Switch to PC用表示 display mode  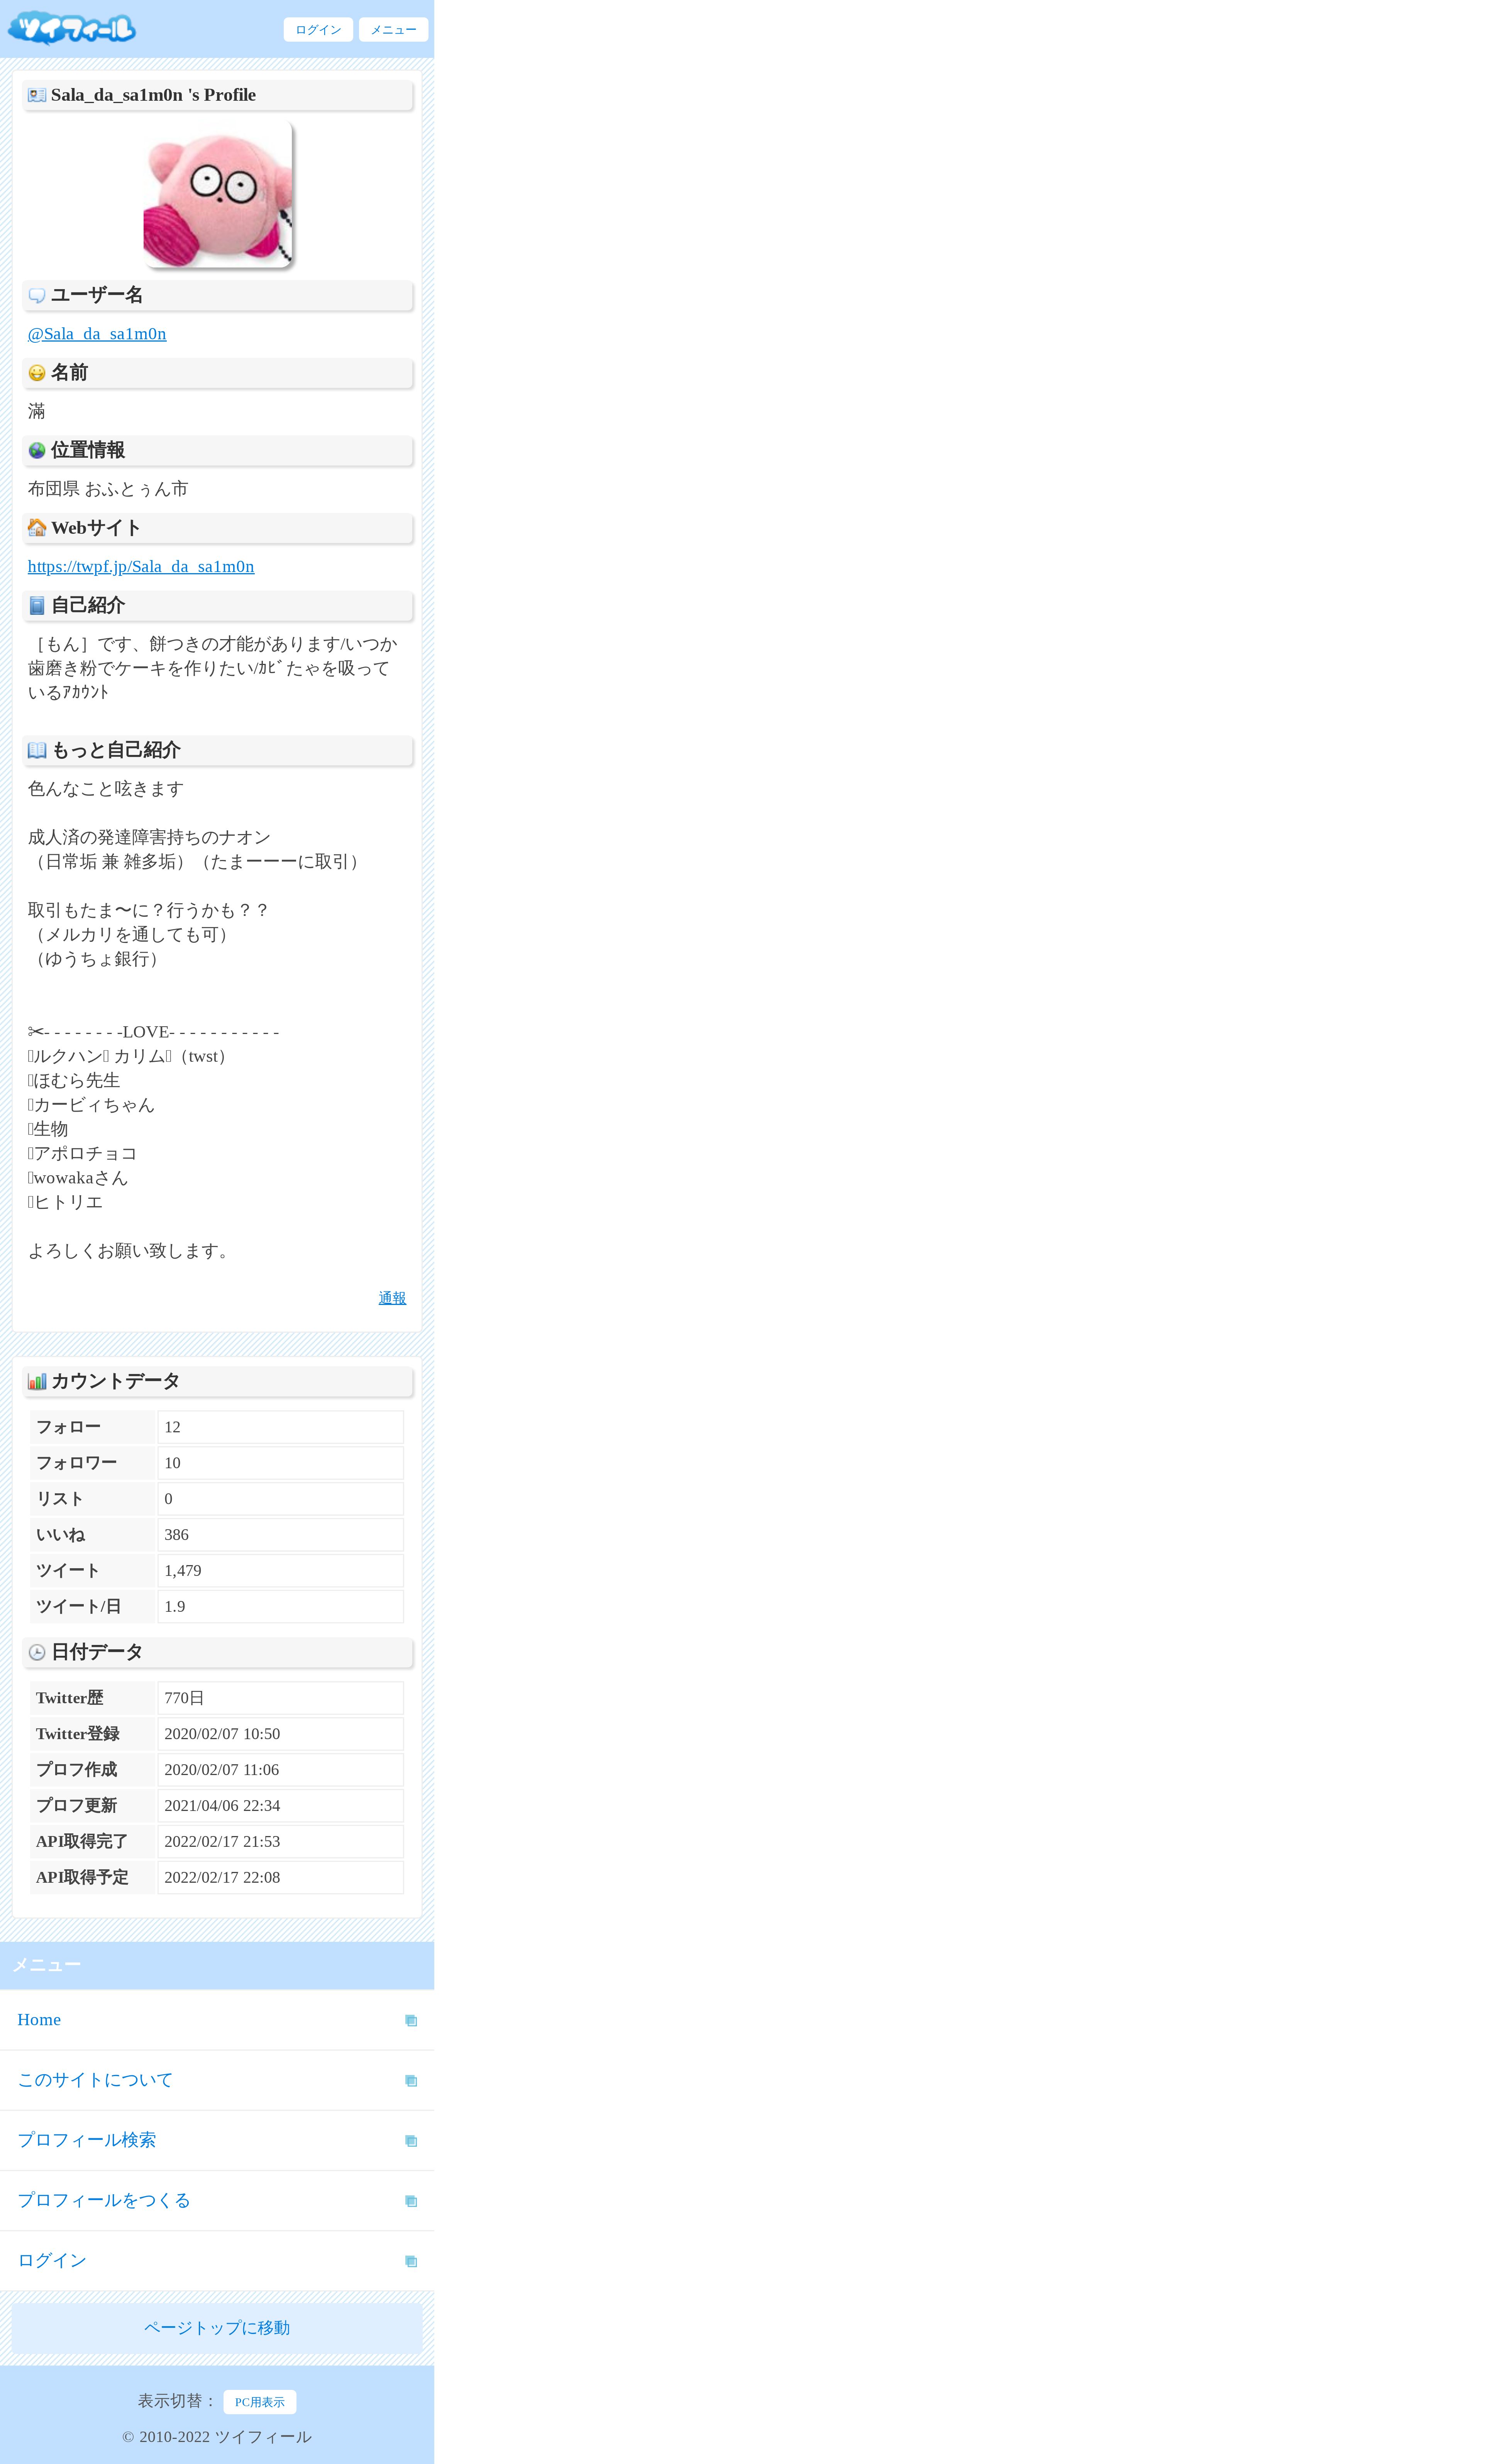pos(260,2402)
